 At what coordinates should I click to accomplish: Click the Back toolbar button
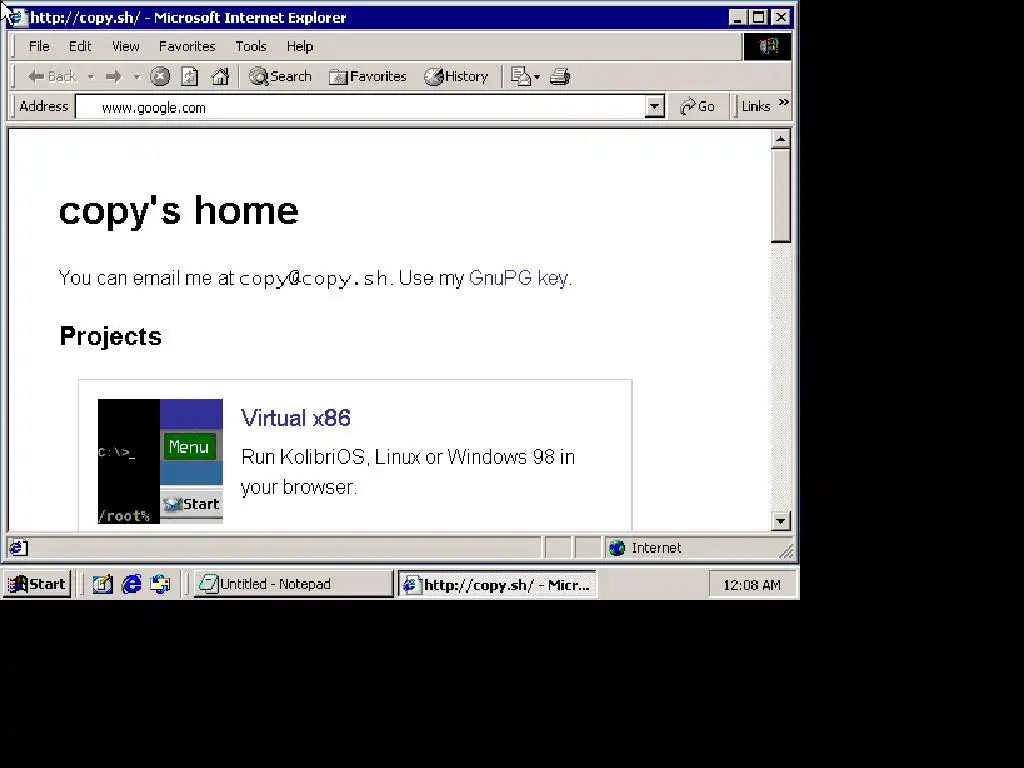coord(52,76)
